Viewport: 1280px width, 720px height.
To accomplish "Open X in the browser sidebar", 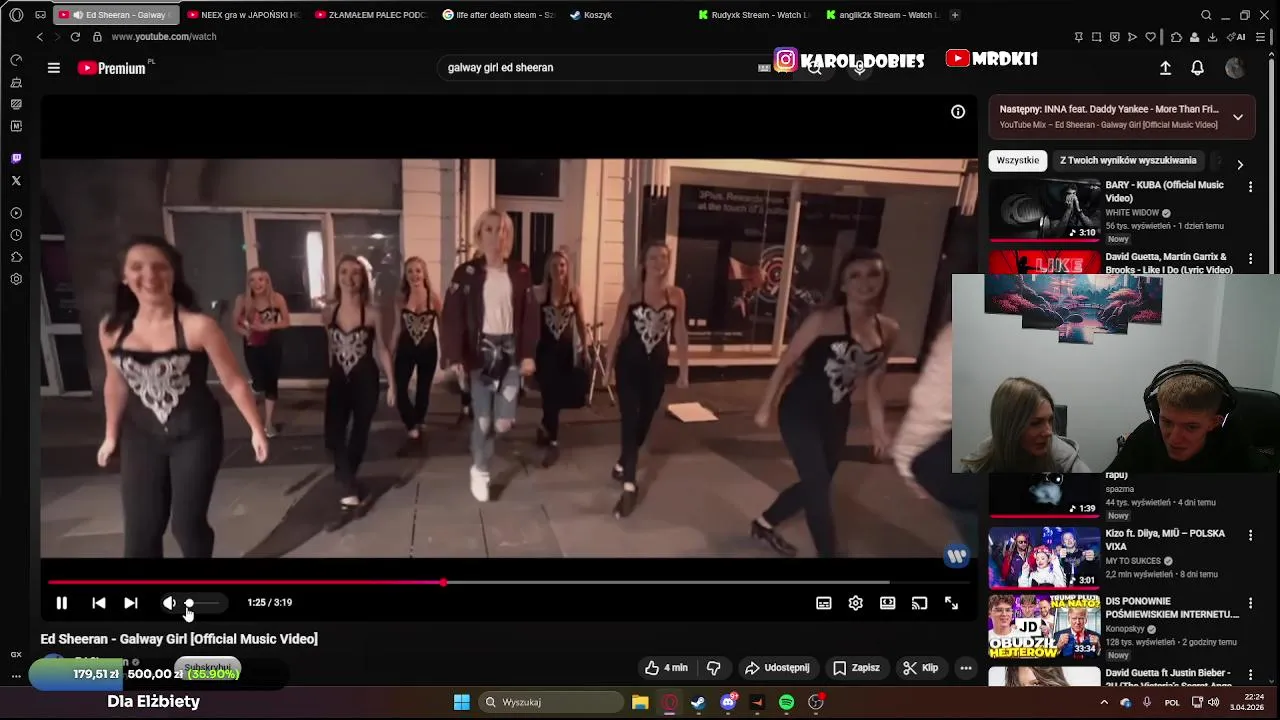I will [16, 181].
